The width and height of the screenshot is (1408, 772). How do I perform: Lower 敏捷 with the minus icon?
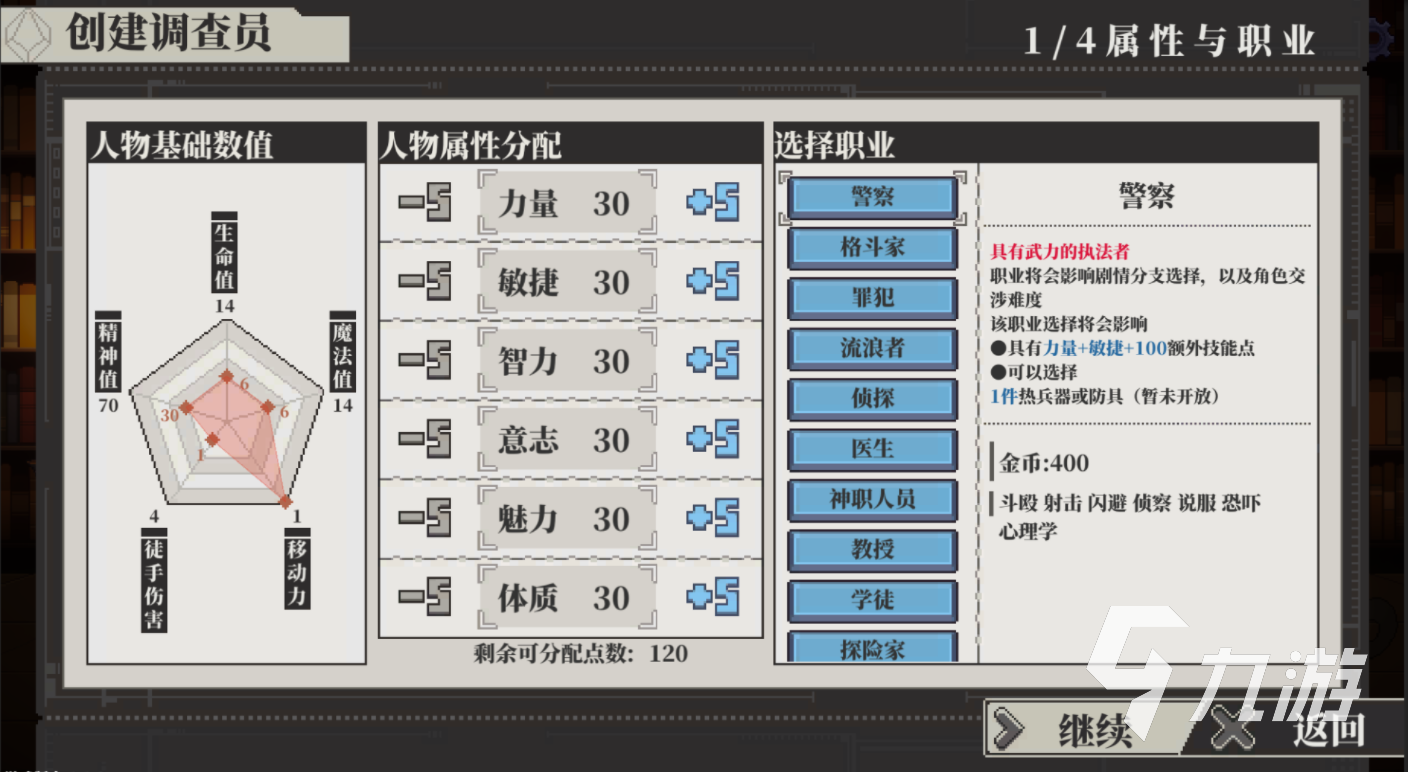425,282
